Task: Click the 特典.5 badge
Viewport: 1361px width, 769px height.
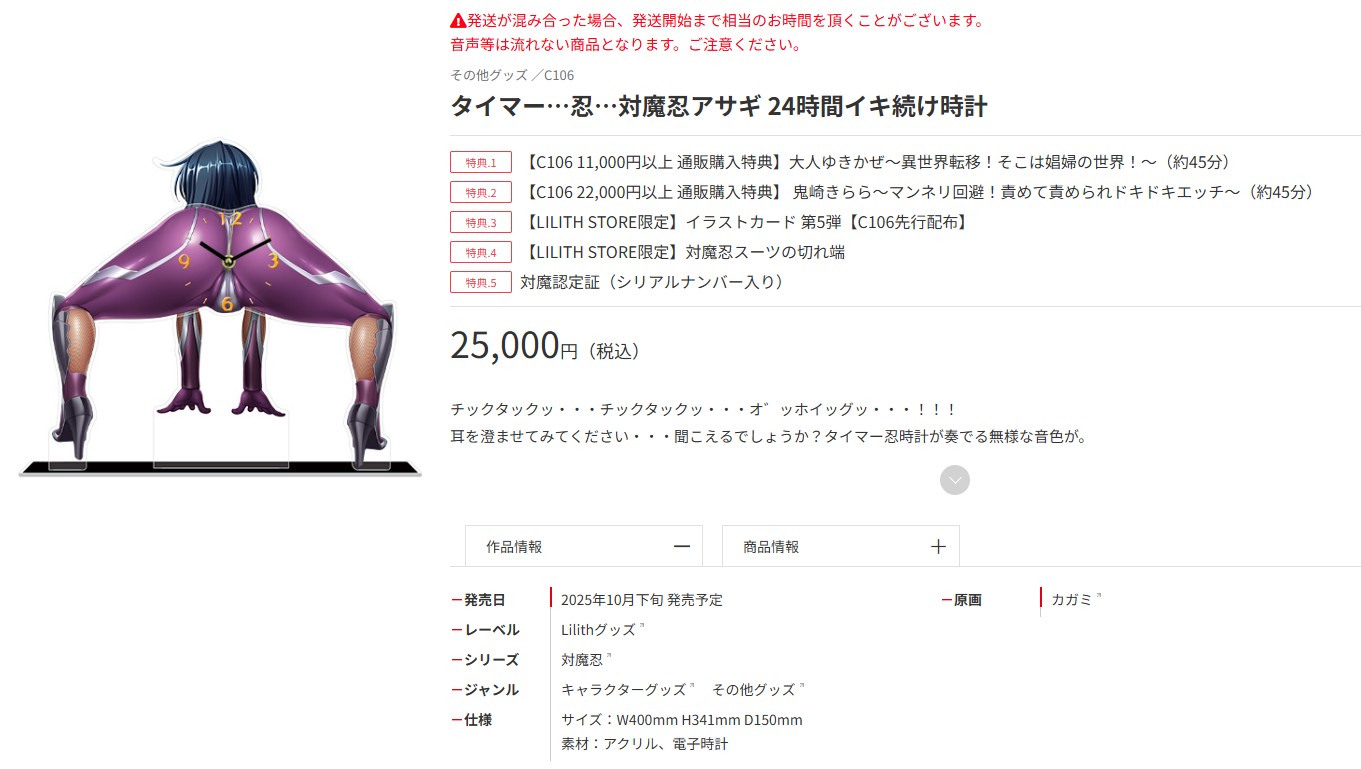Action: [481, 282]
